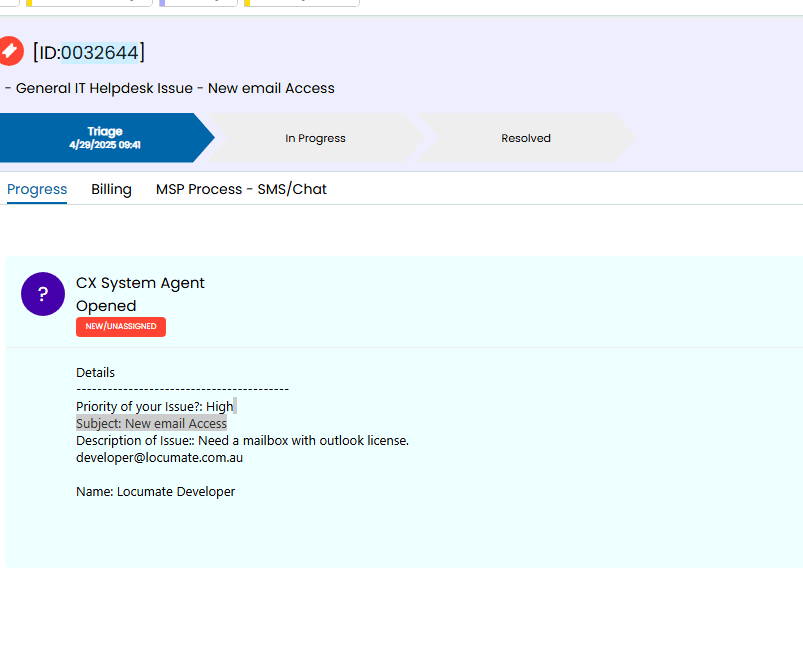
Task: Click the purple question mark avatar
Action: 43,294
